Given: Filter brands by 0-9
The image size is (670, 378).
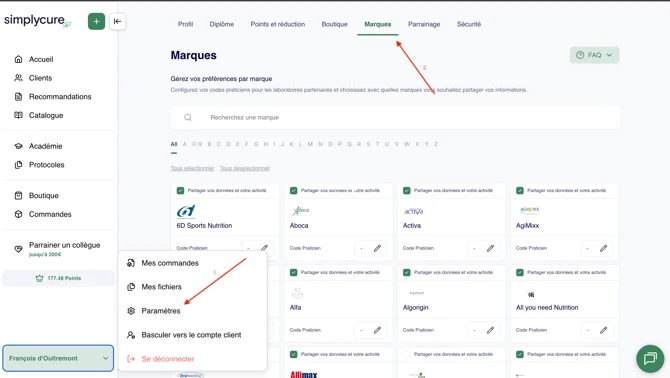Looking at the screenshot, I should [197, 144].
